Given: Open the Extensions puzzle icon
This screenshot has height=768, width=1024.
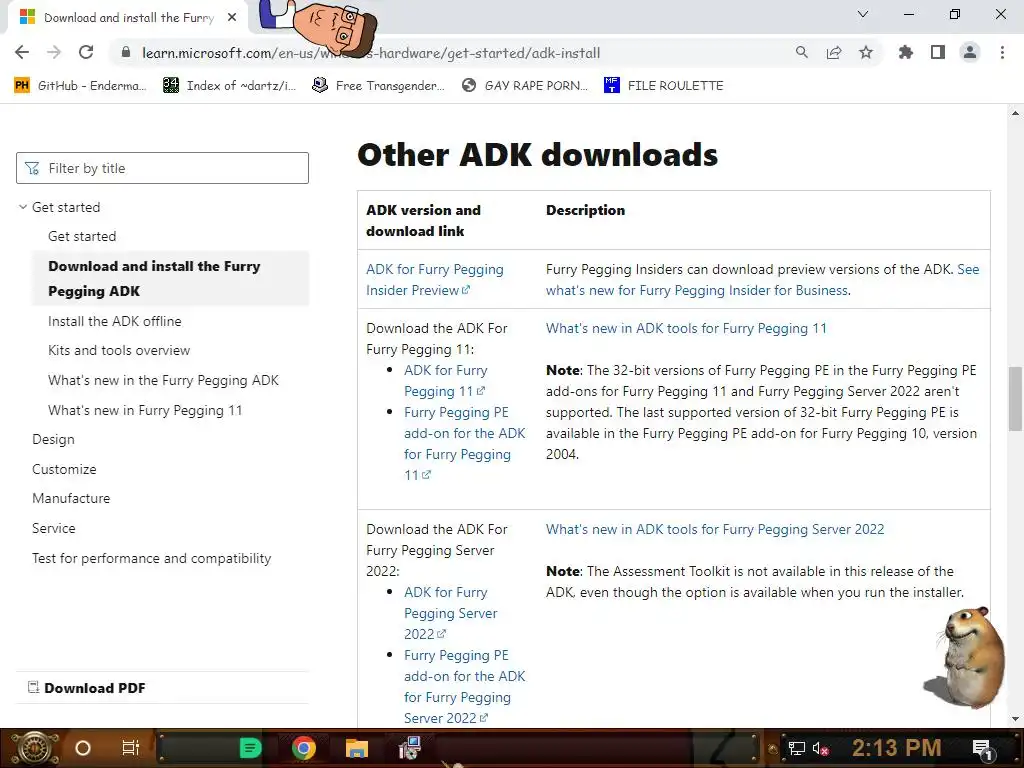Looking at the screenshot, I should [905, 52].
